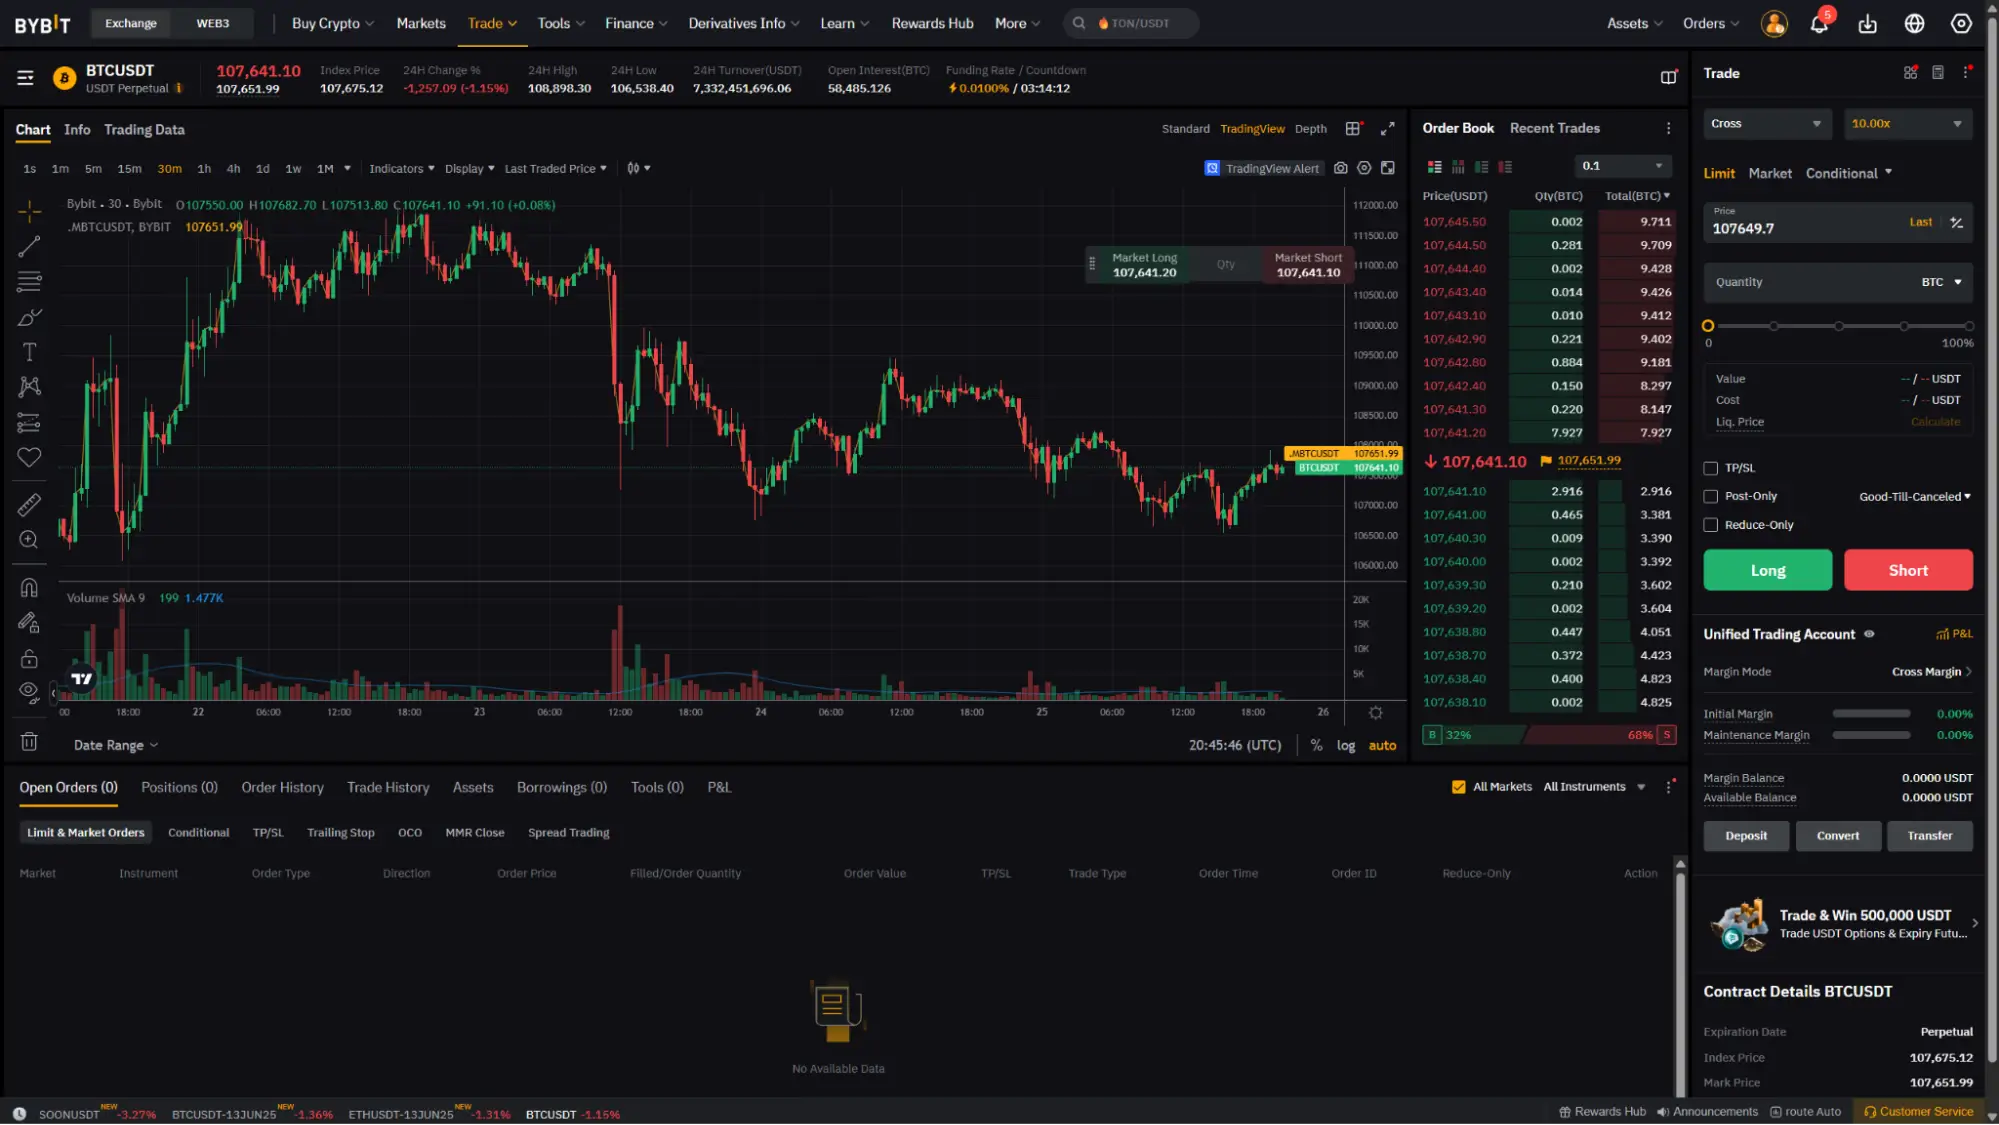Click the Convert button
1999x1125 pixels.
pos(1837,836)
